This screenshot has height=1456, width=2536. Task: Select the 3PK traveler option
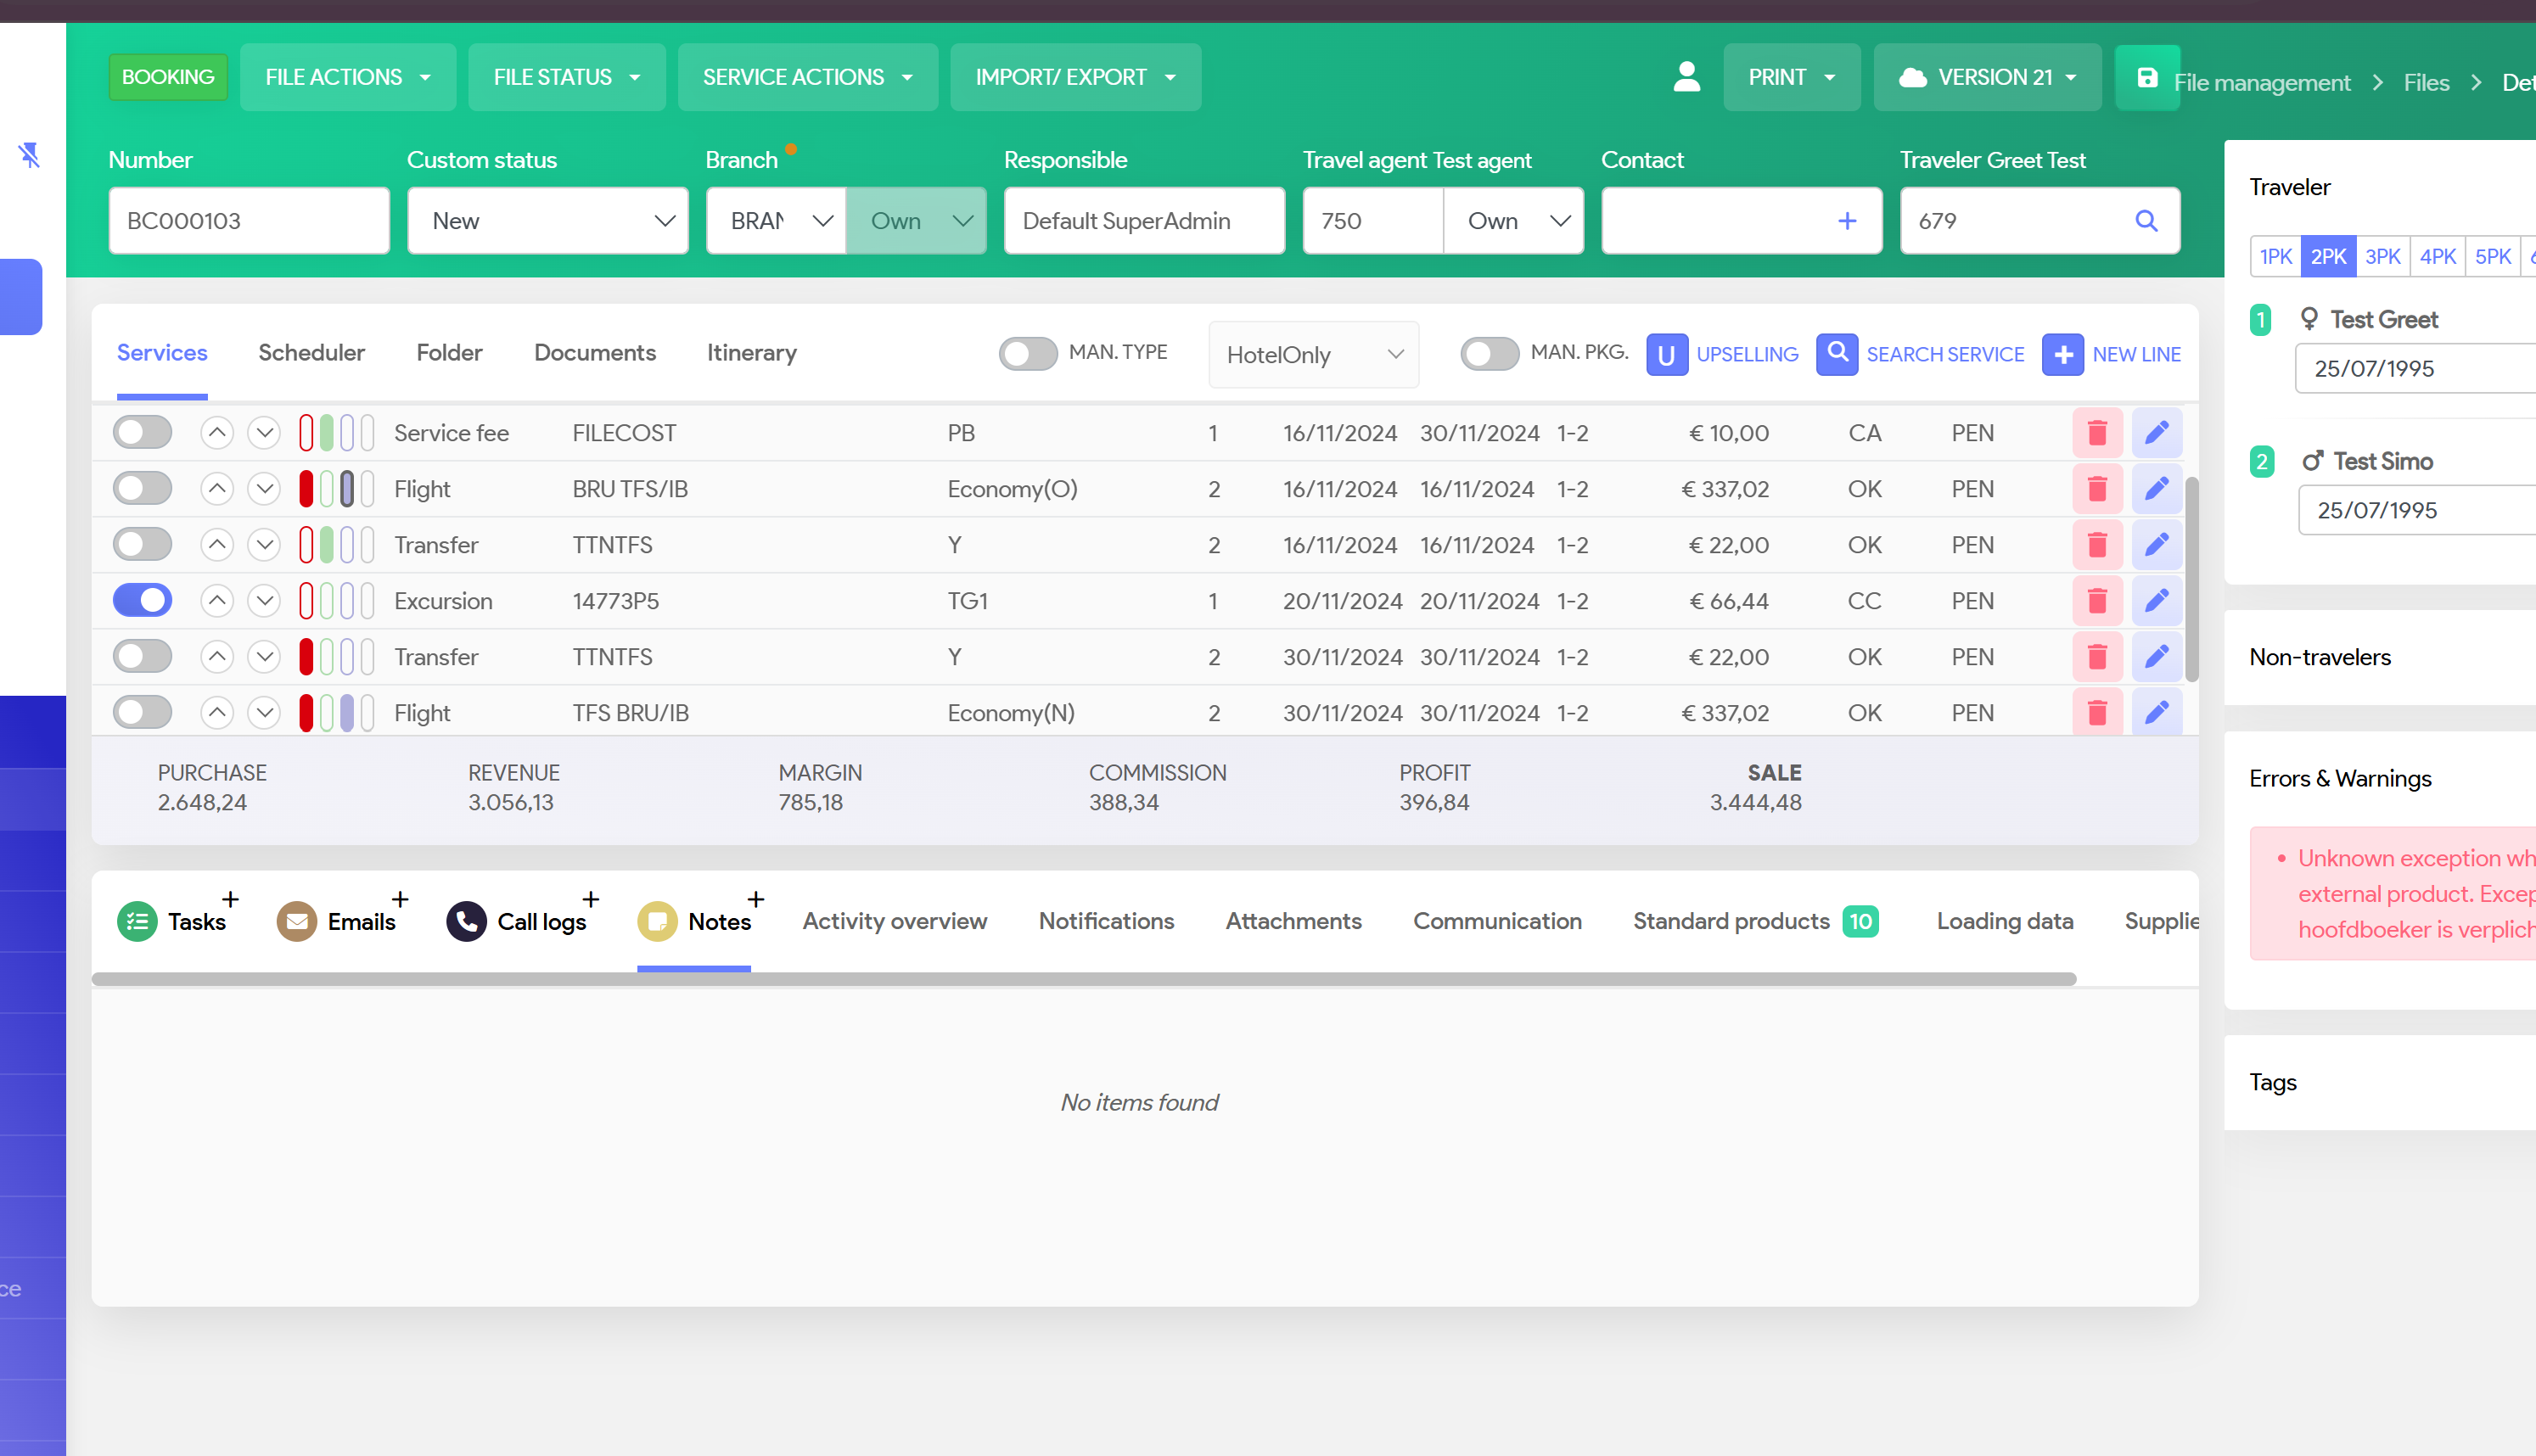(2382, 257)
